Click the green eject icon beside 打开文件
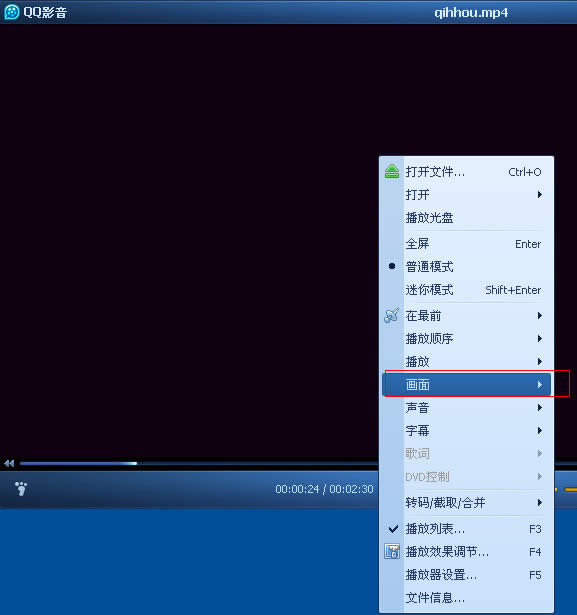 coord(391,171)
